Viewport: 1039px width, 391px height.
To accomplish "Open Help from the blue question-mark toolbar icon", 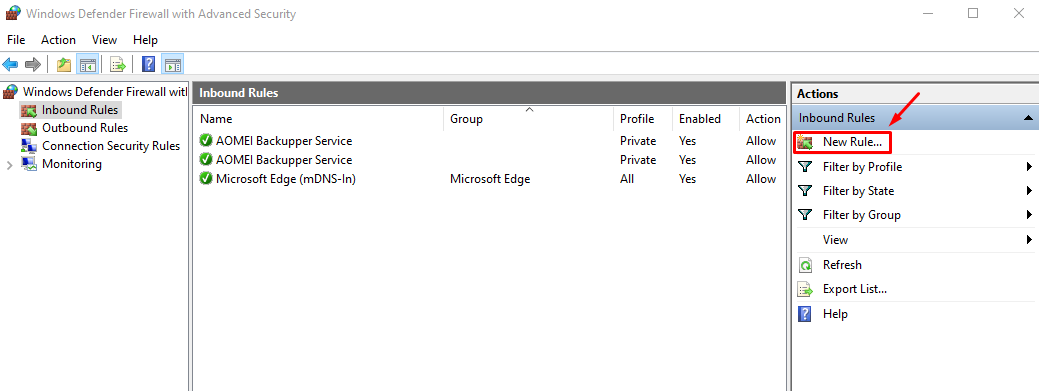I will (149, 64).
